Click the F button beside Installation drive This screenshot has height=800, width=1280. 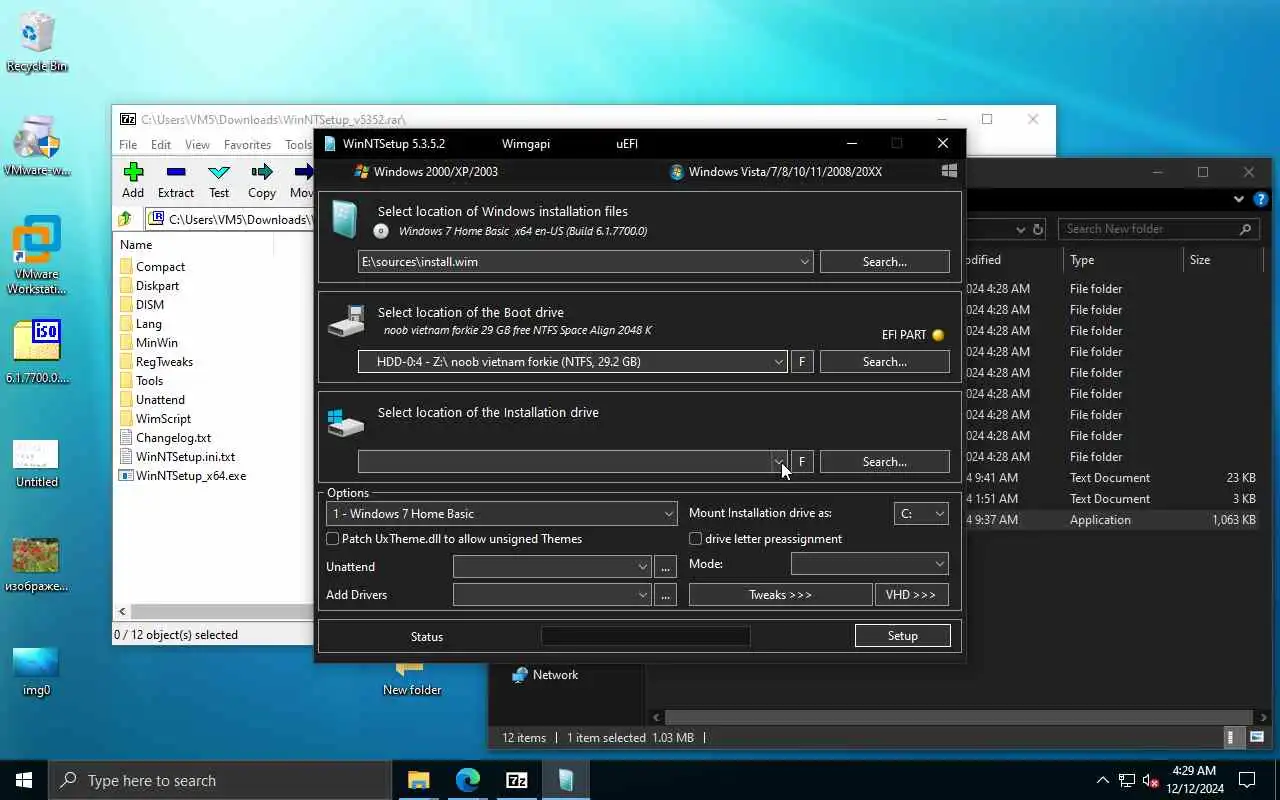click(802, 462)
